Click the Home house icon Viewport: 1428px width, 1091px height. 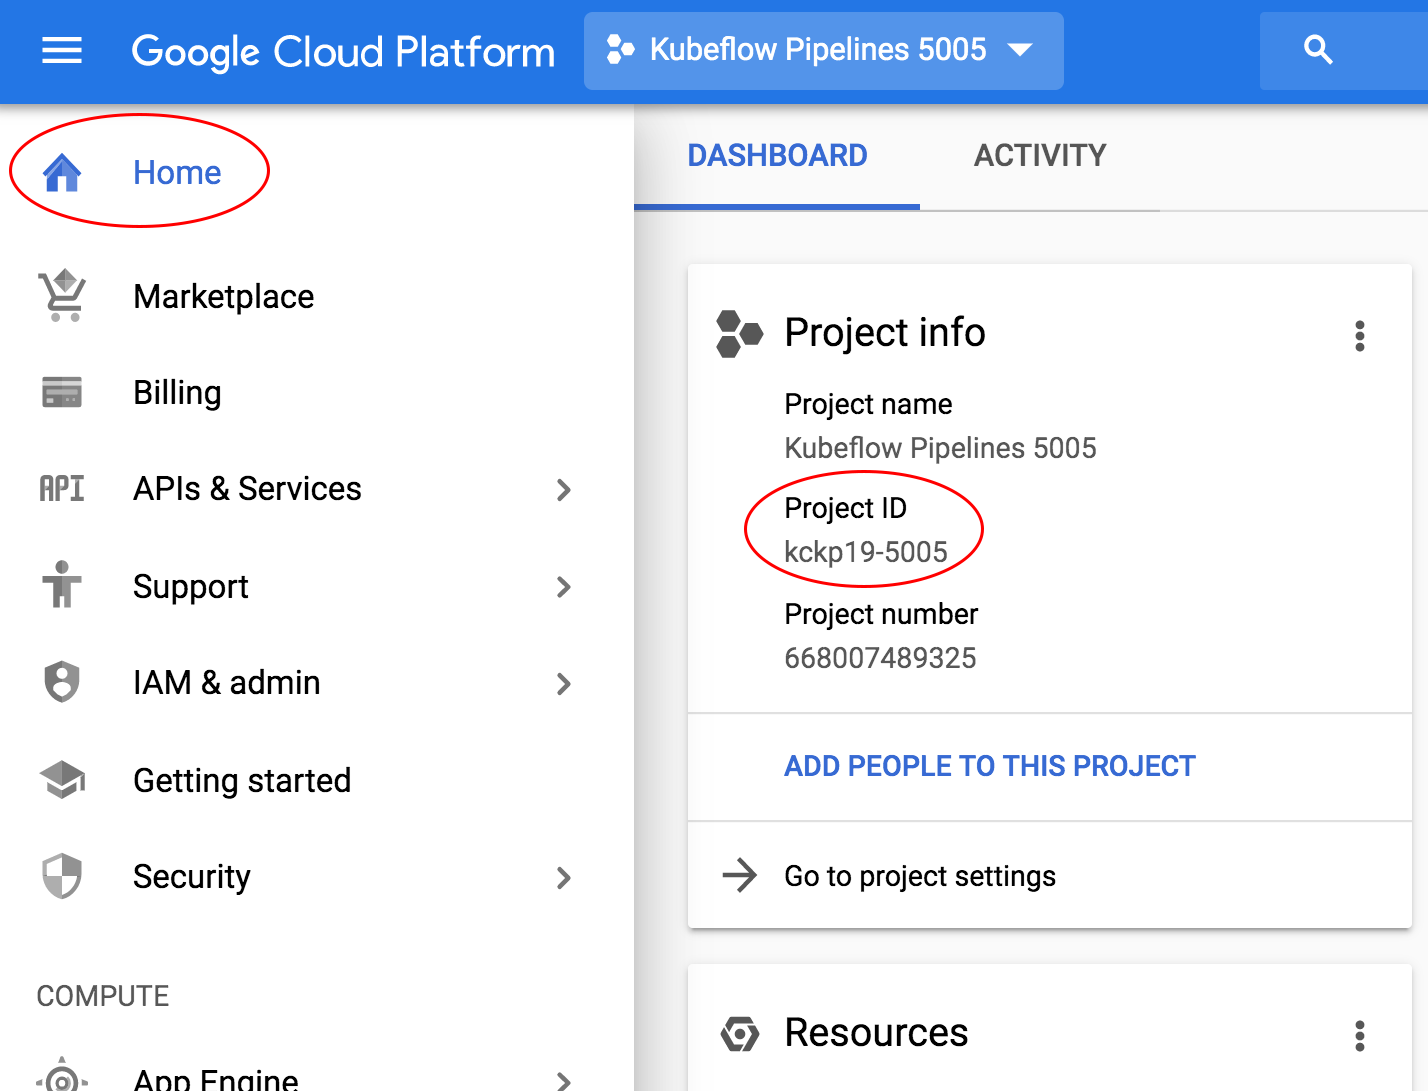click(62, 172)
